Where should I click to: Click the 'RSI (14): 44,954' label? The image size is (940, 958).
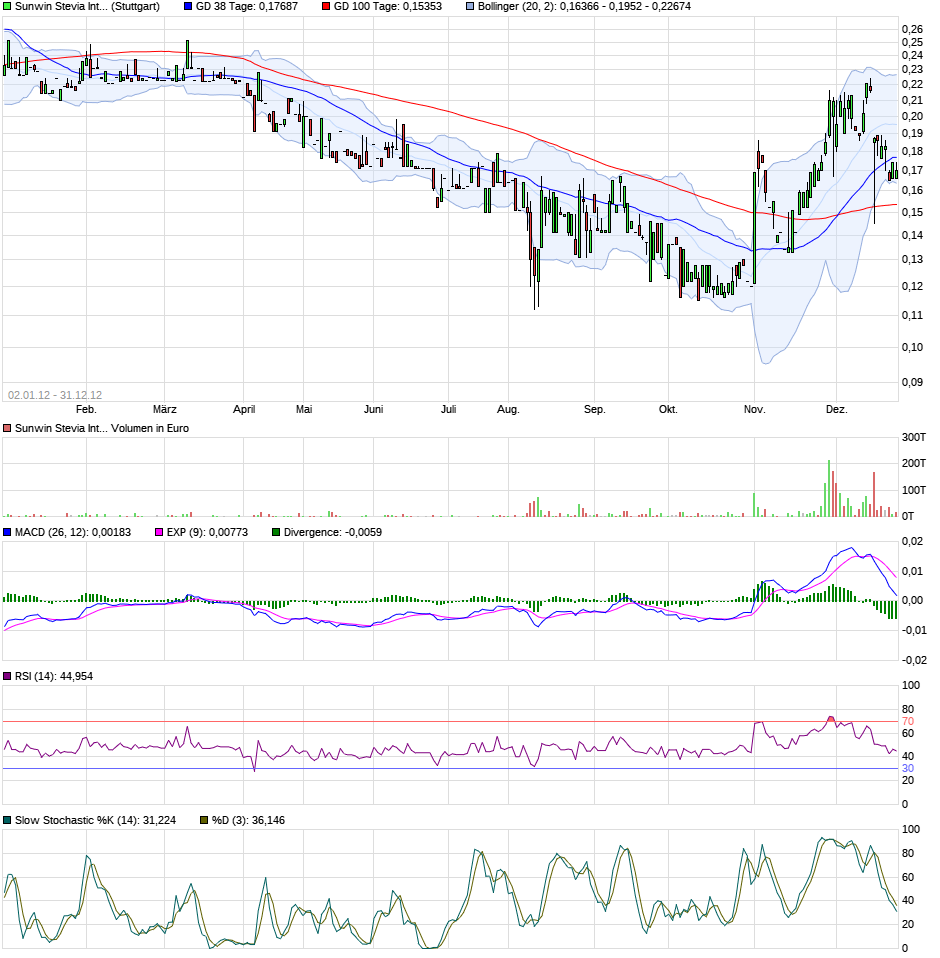tap(54, 676)
